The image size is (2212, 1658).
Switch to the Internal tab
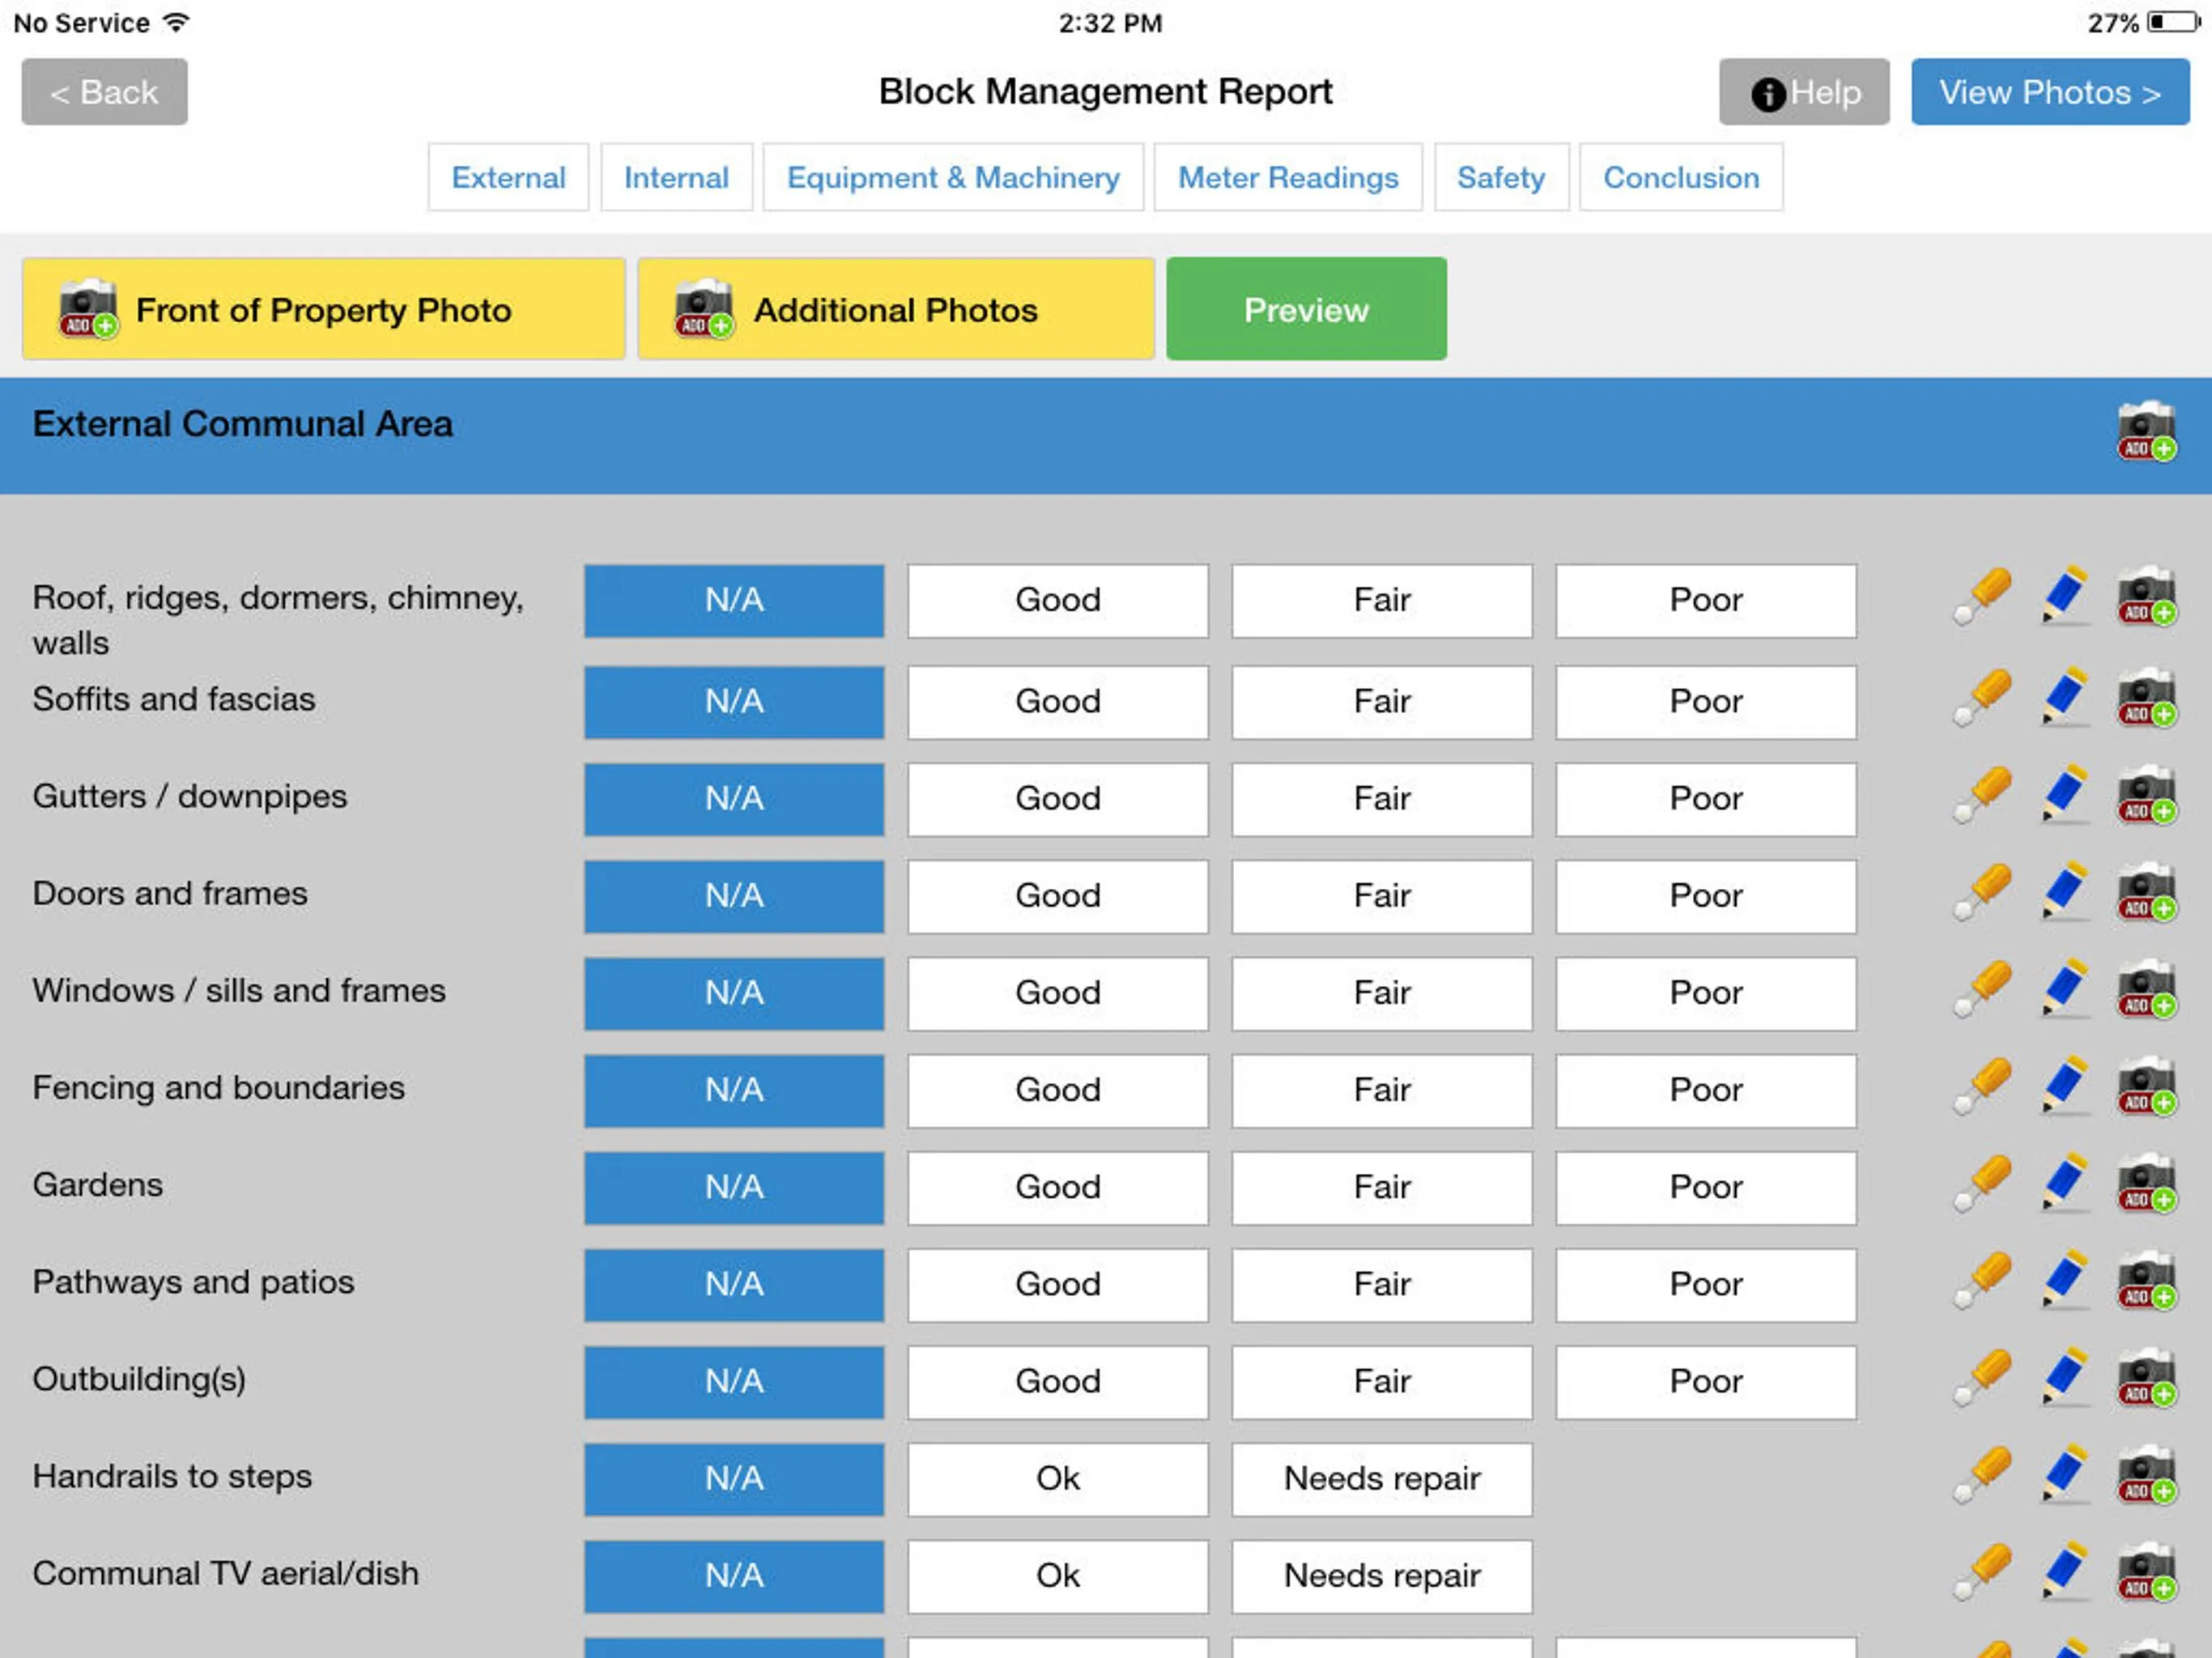674,177
